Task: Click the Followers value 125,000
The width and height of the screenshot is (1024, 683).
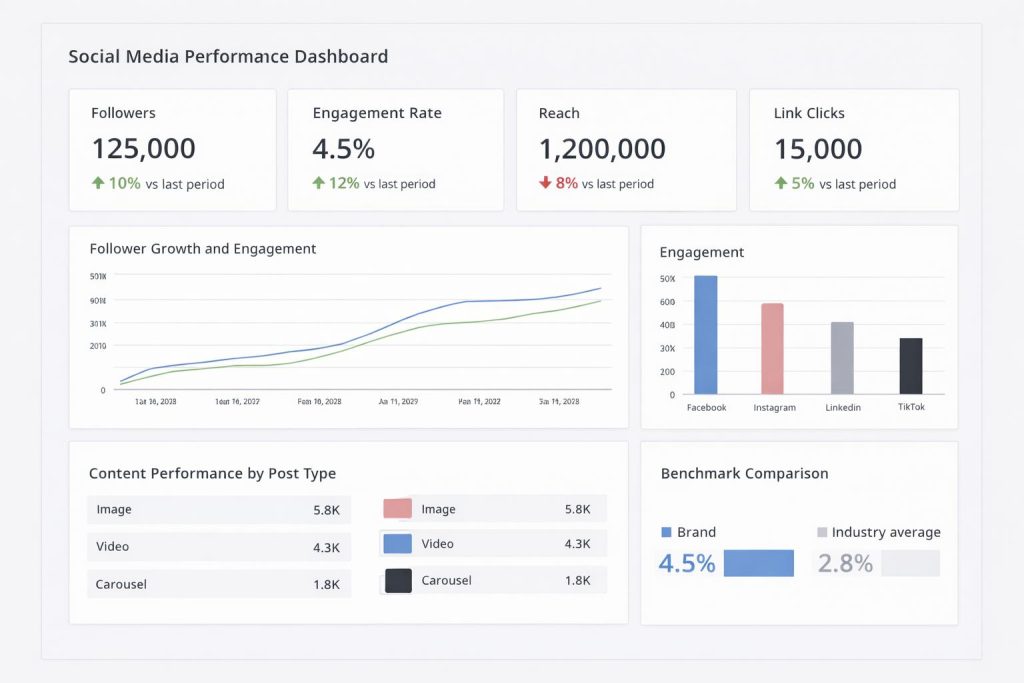Action: pyautogui.click(x=144, y=149)
